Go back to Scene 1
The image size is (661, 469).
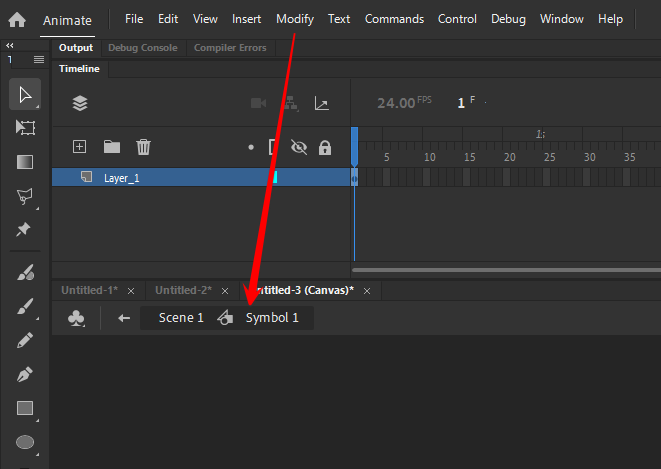[x=181, y=318]
